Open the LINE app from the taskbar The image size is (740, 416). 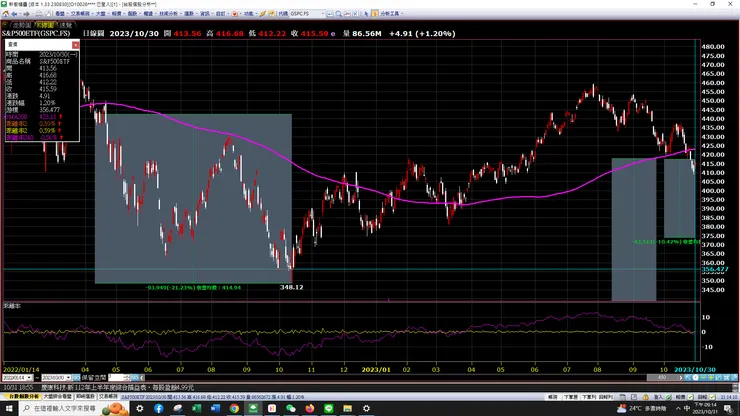point(328,408)
